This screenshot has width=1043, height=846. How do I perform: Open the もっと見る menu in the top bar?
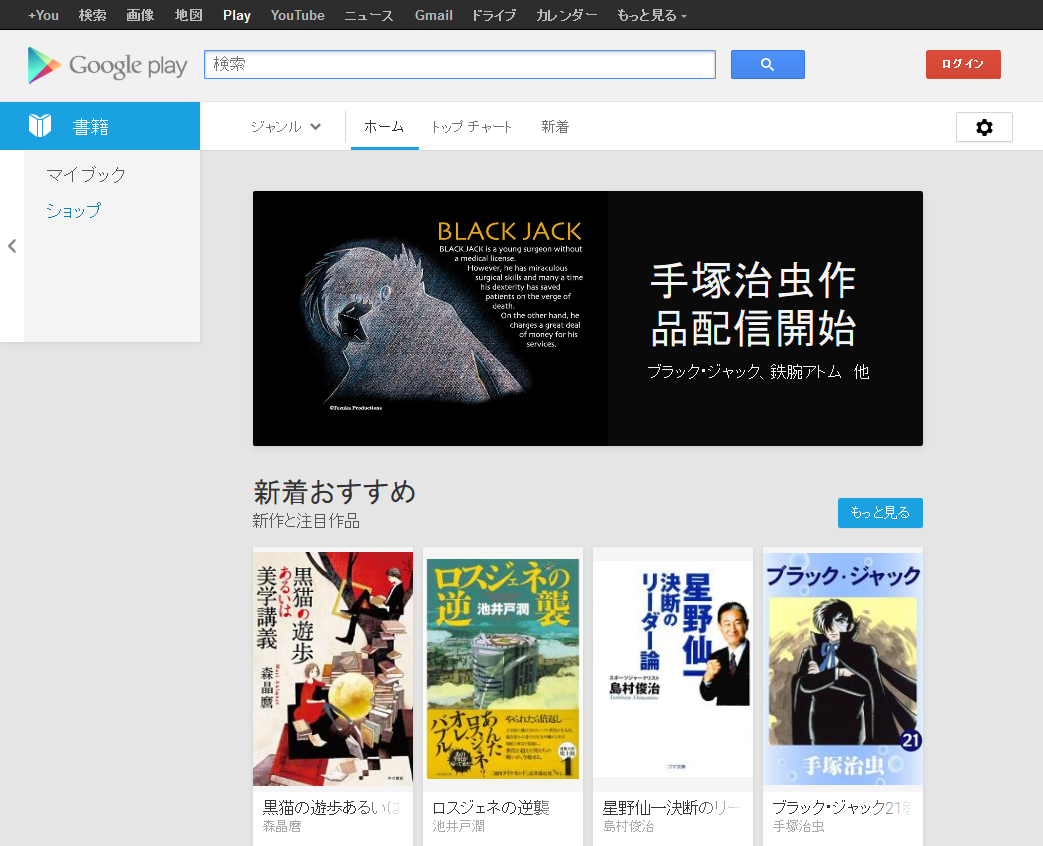651,15
